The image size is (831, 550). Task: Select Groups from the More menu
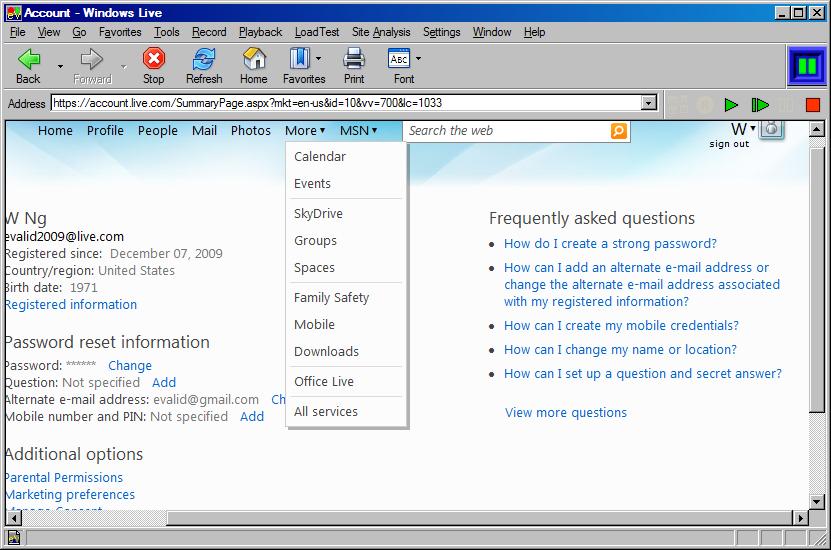315,241
